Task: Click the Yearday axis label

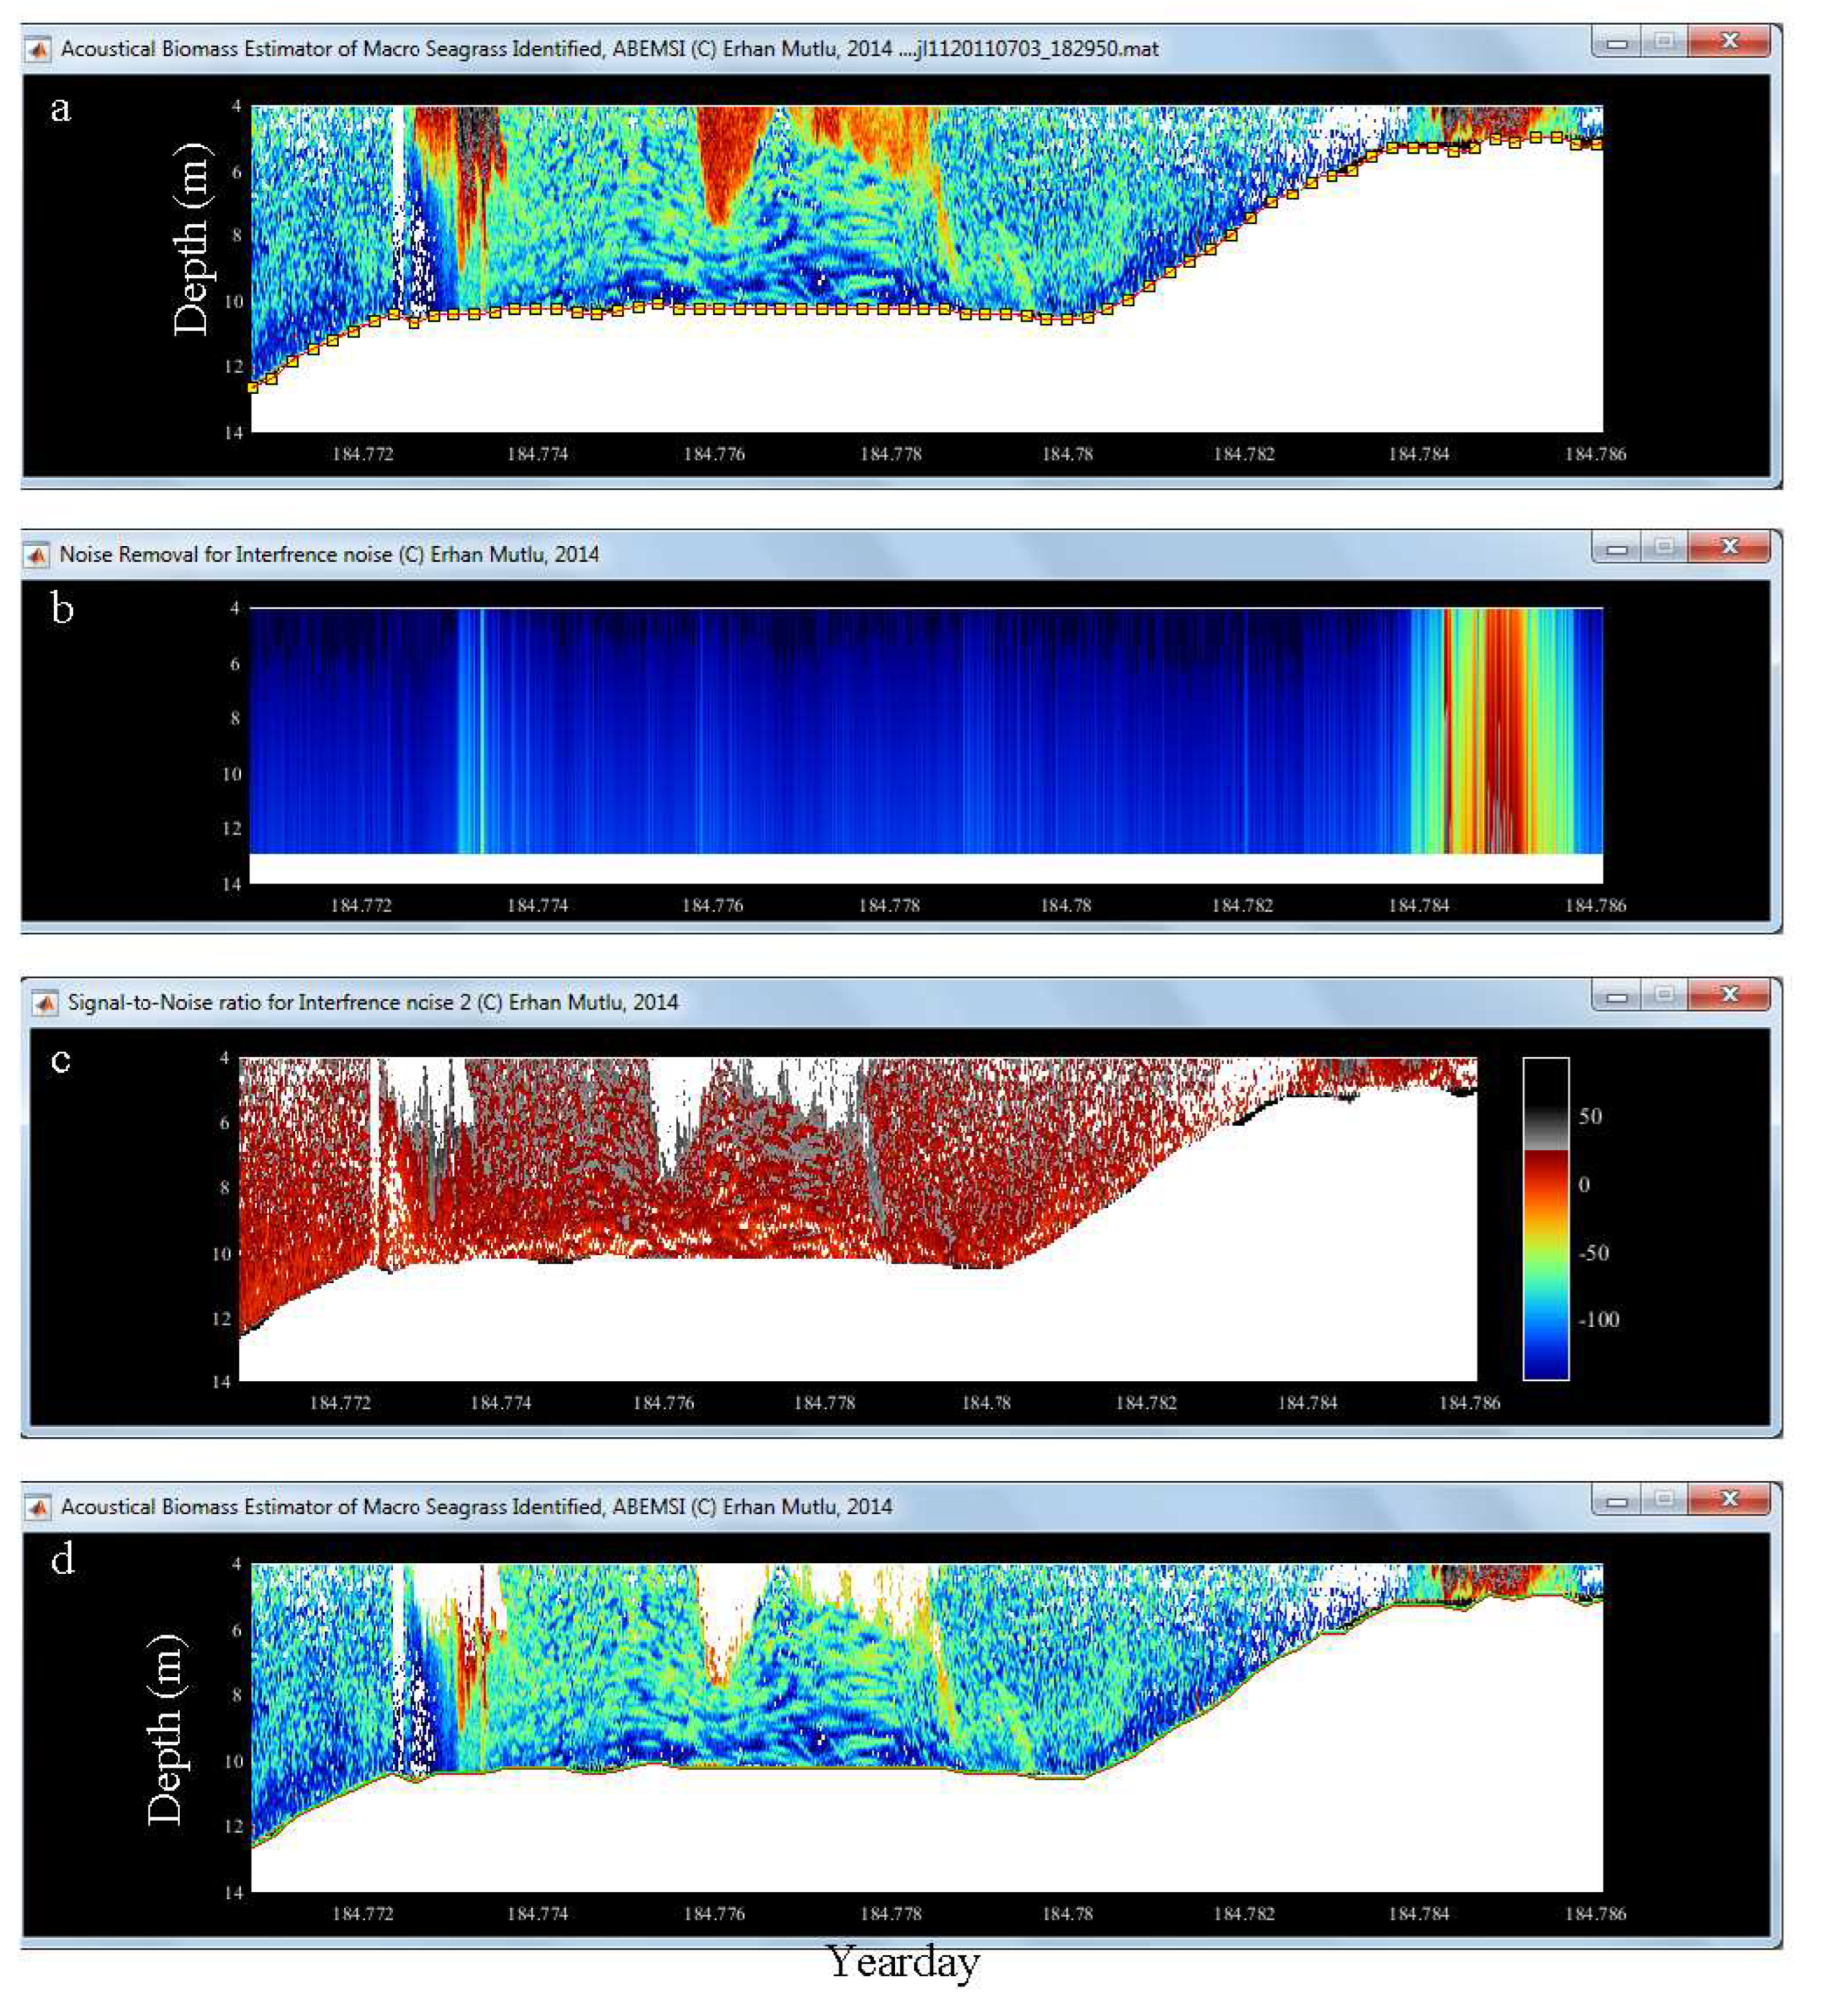Action: pos(903,1962)
